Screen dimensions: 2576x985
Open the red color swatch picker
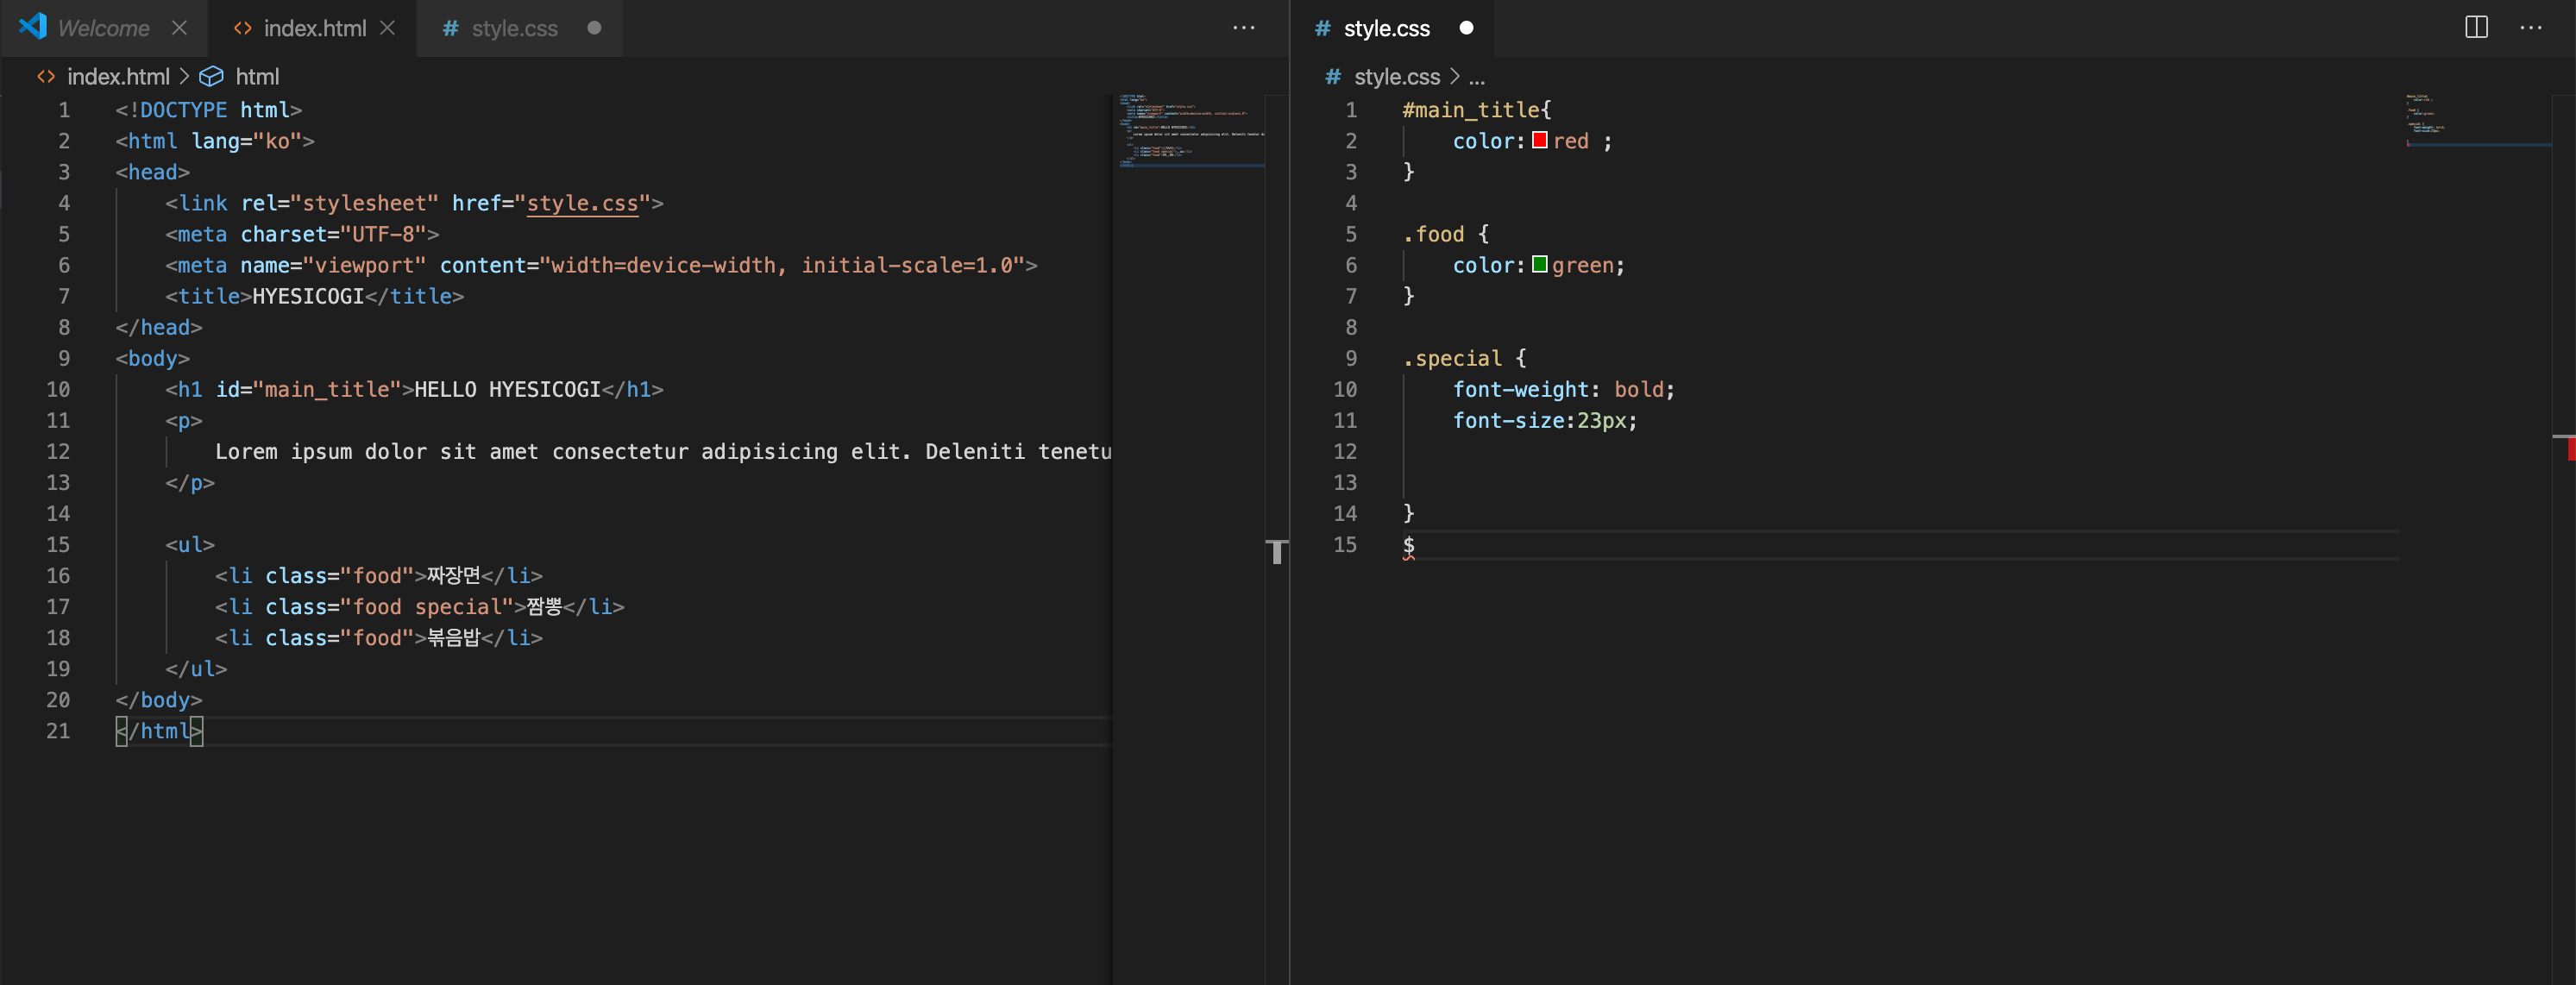pos(1540,141)
